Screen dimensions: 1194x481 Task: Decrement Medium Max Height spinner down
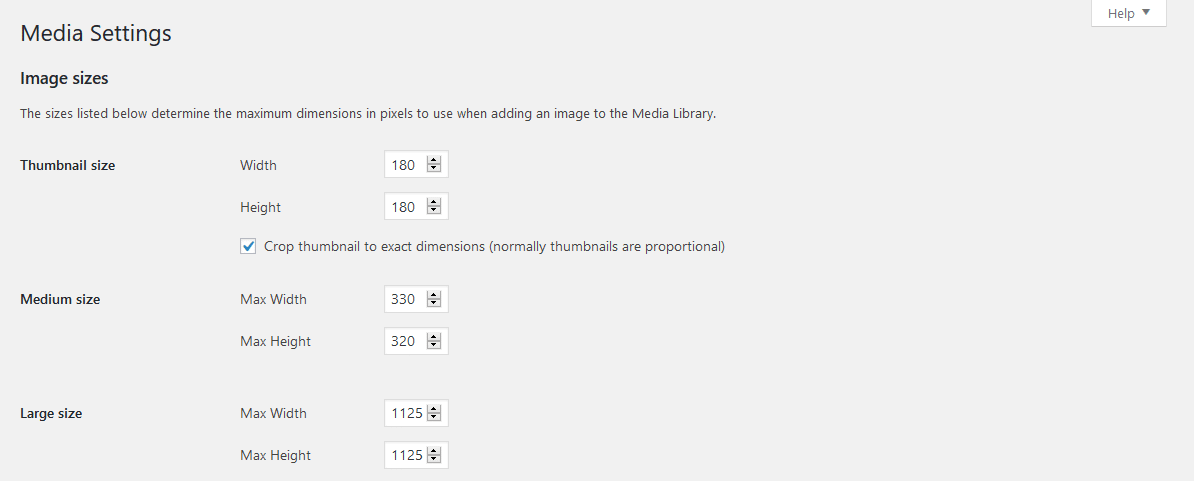[x=434, y=345]
